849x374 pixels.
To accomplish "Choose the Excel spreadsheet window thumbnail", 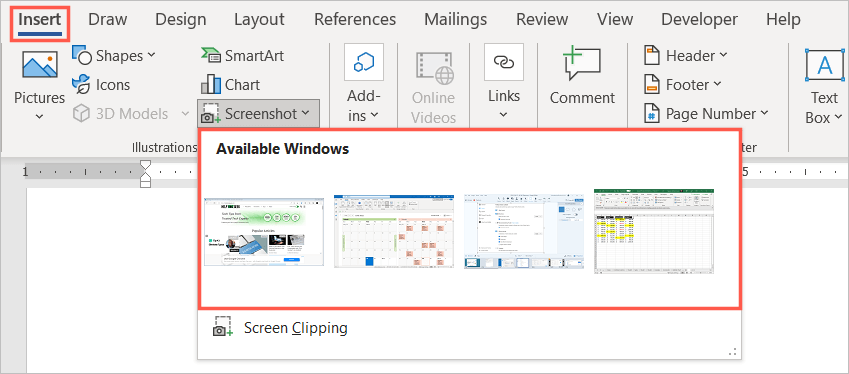I will point(654,231).
